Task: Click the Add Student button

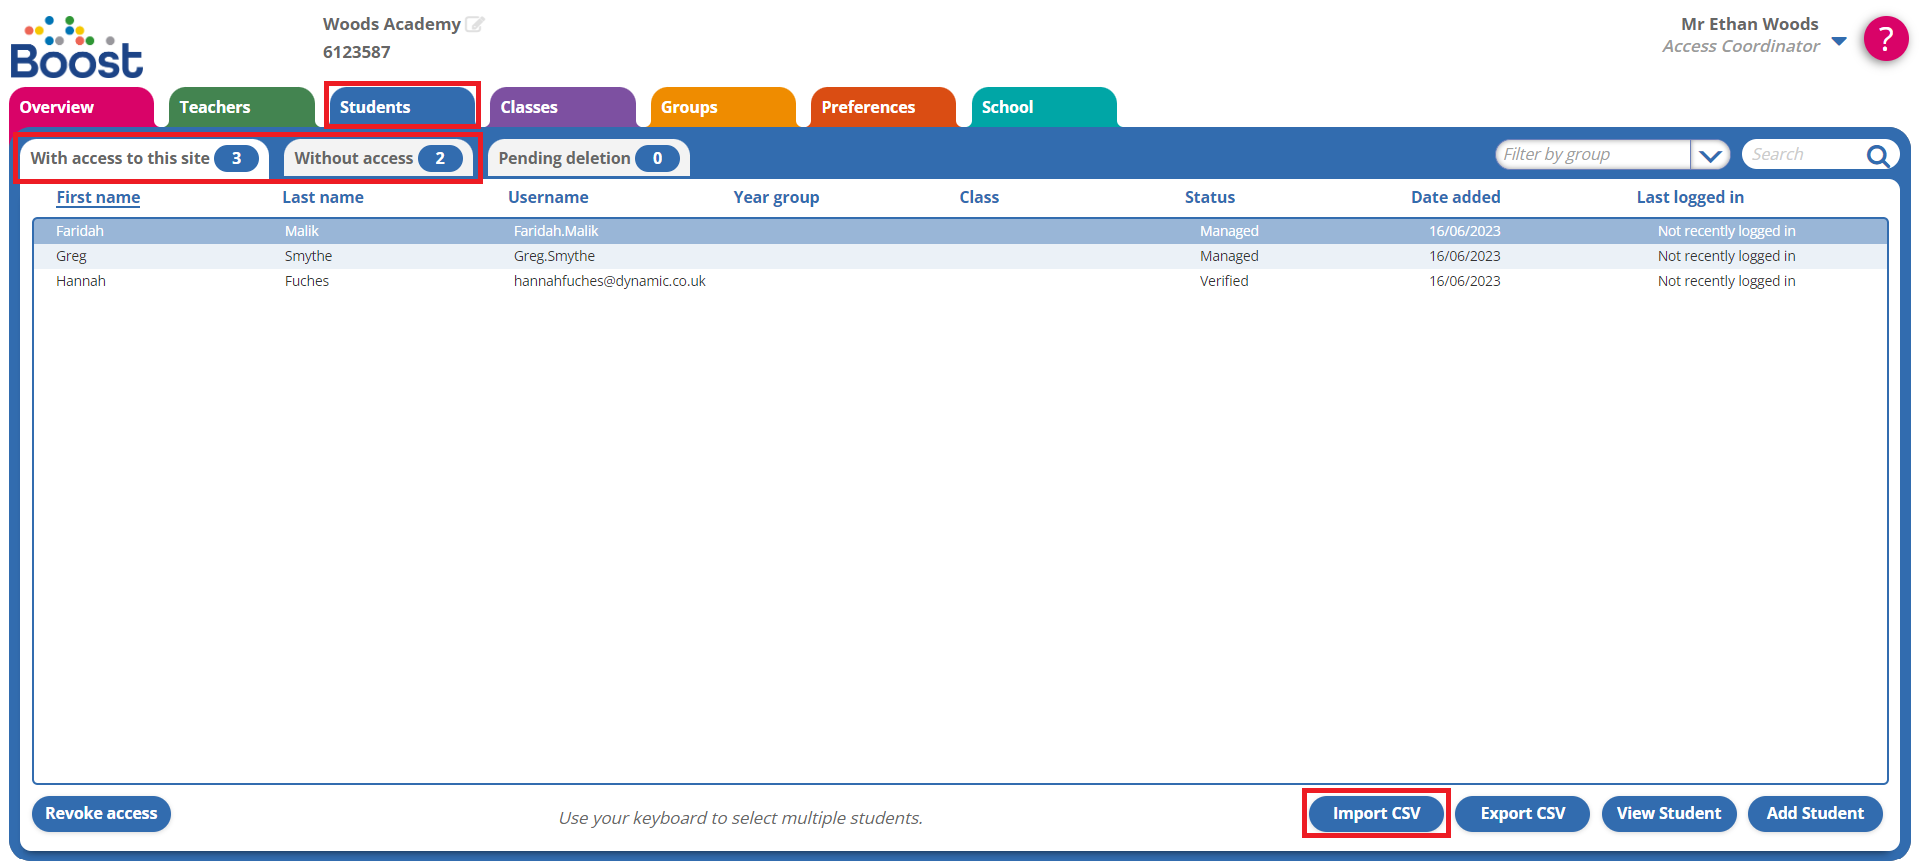Action: click(x=1814, y=813)
